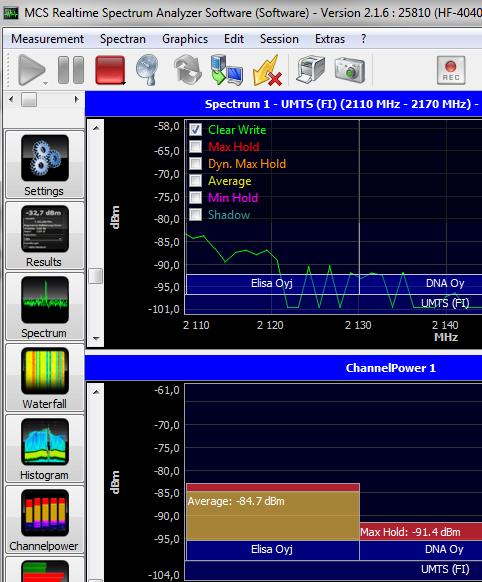Open the Spectrum view in sidebar

tap(45, 307)
